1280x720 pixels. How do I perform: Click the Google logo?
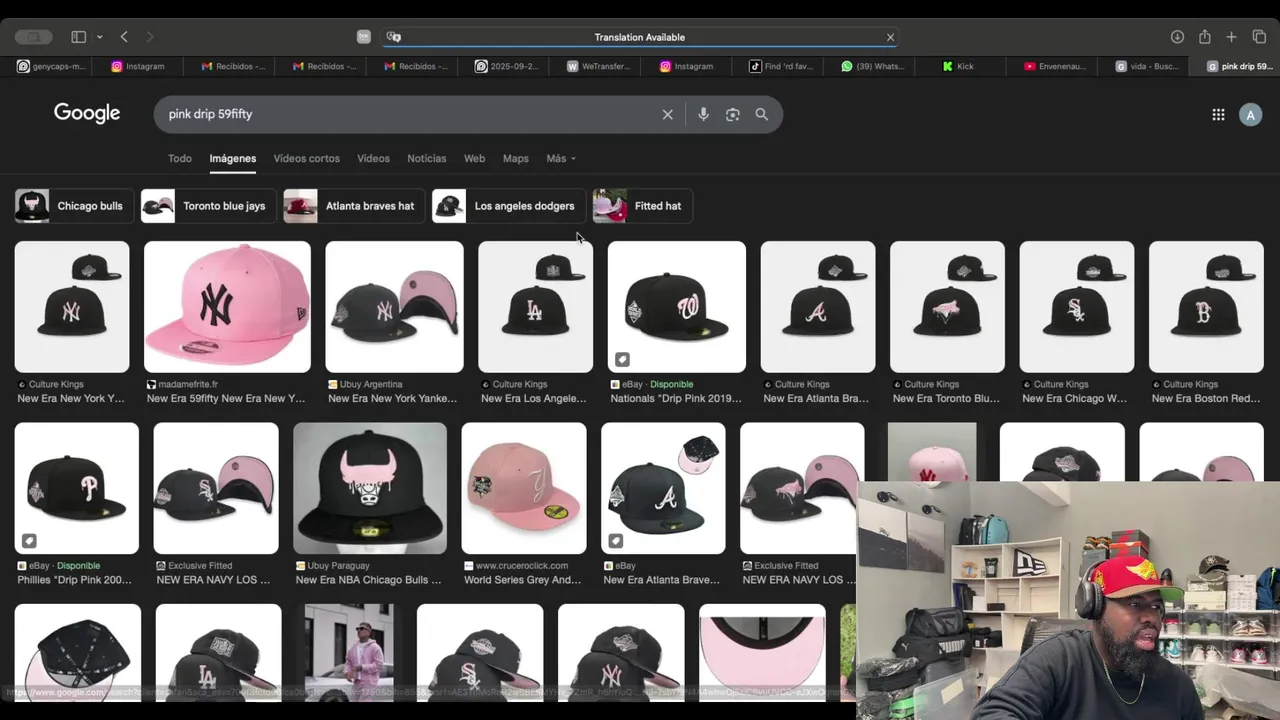(87, 113)
